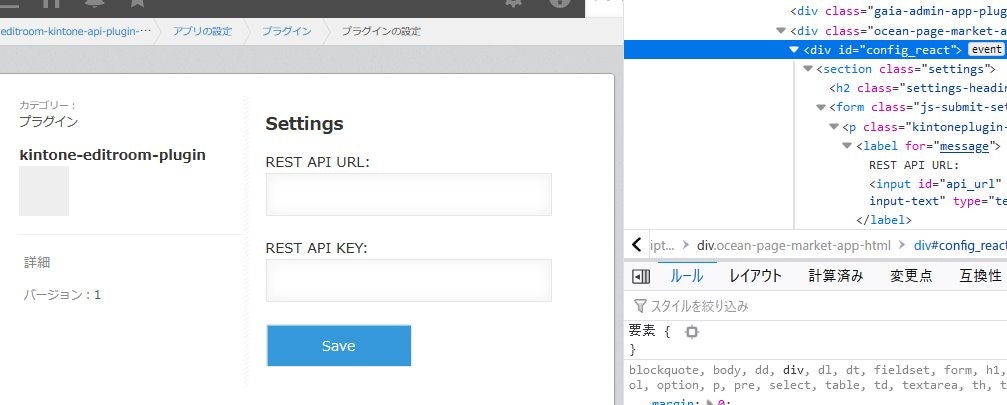Click the event badge on config_react
Image resolution: width=1007 pixels, height=405 pixels.
pyautogui.click(x=986, y=49)
